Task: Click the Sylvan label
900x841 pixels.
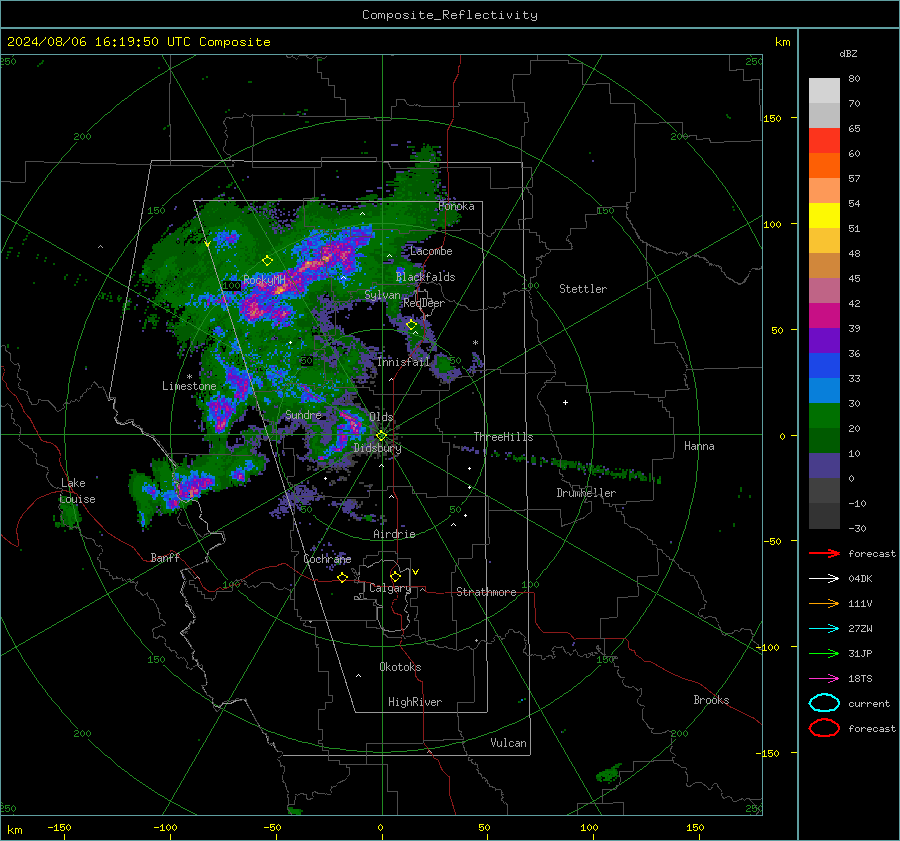Action: [x=382, y=295]
